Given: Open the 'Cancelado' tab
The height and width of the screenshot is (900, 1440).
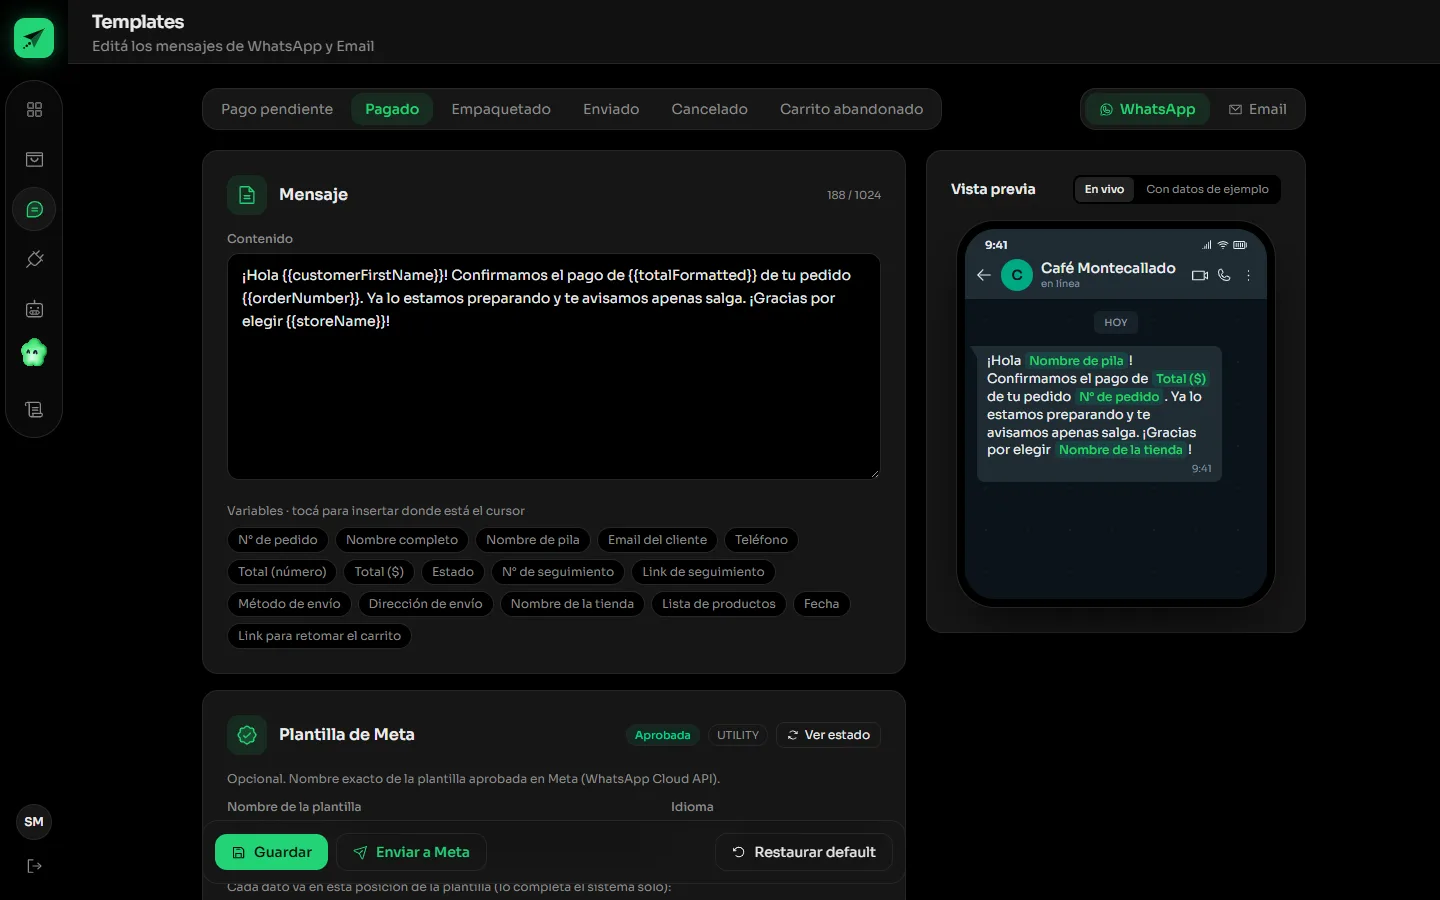Looking at the screenshot, I should pos(709,109).
